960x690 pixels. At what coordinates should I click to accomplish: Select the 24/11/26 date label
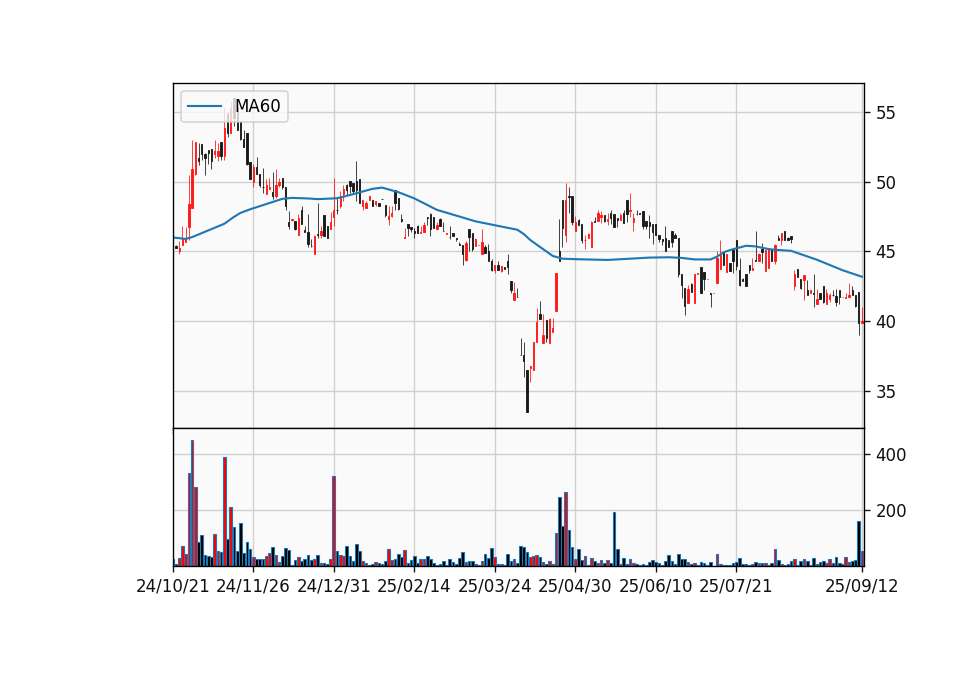(x=253, y=586)
